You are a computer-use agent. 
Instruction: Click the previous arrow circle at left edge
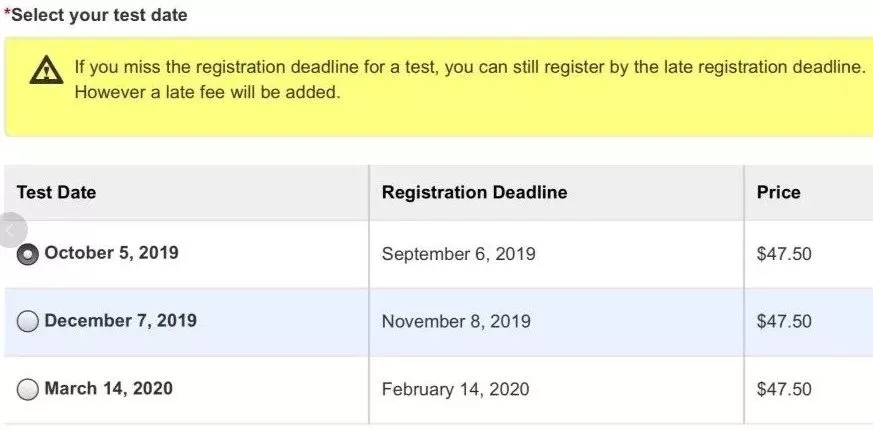[x=11, y=230]
